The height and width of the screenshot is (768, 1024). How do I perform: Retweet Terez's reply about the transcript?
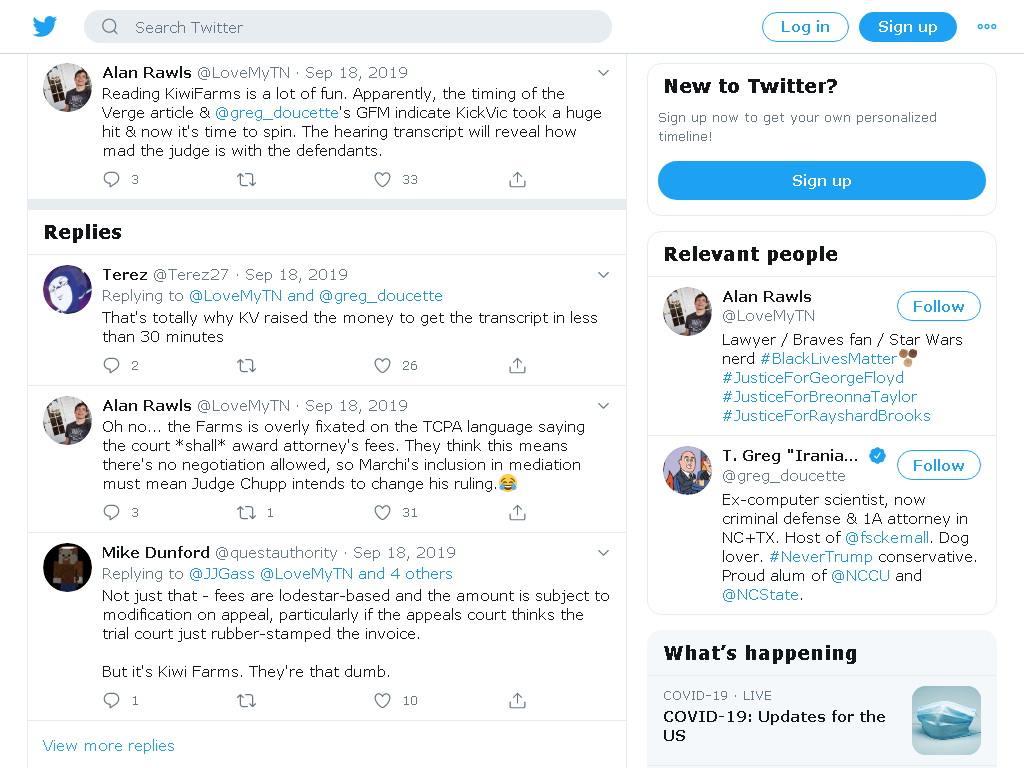[x=246, y=366]
